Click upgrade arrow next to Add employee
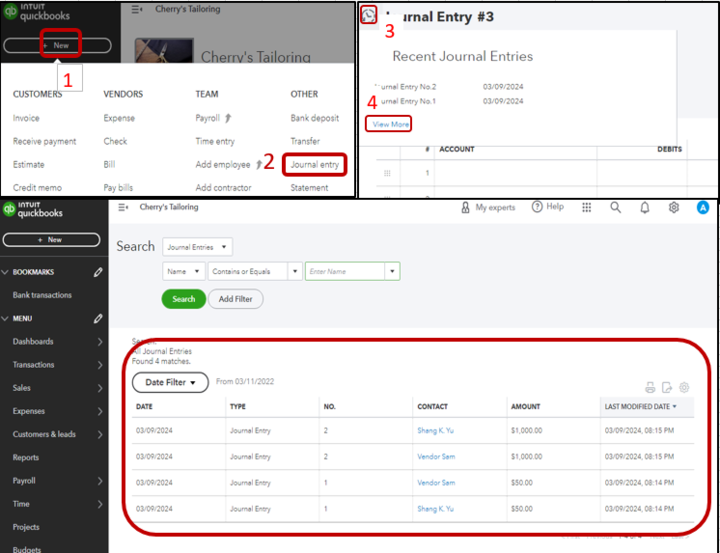 259,164
